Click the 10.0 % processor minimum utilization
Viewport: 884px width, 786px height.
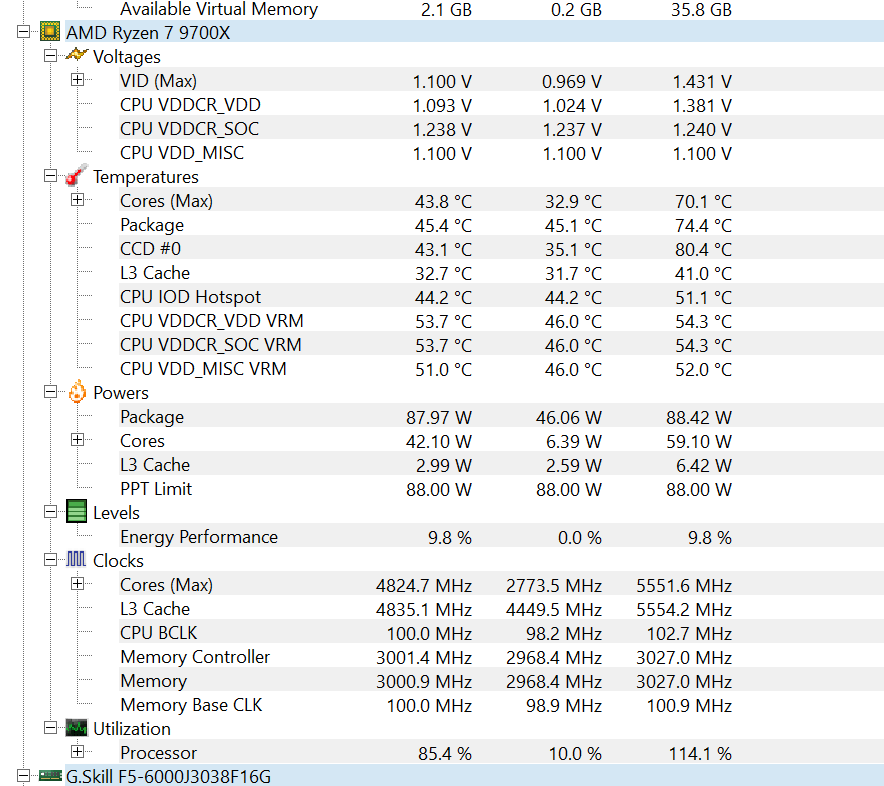[575, 754]
